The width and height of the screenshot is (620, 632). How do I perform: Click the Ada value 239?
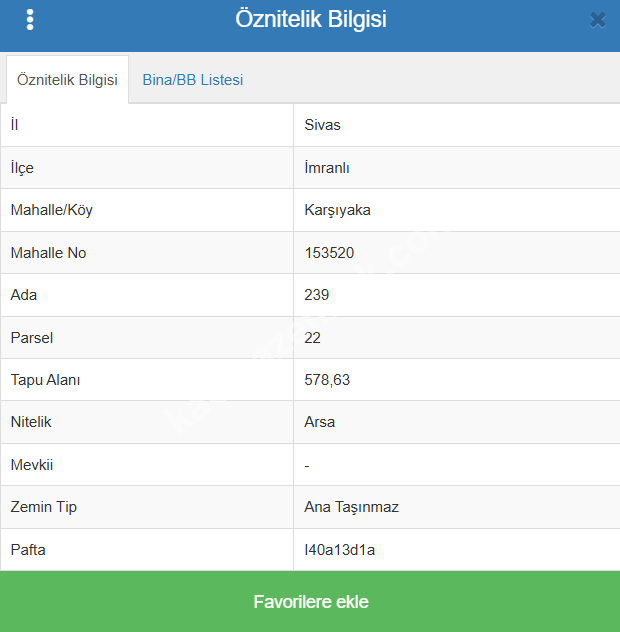point(317,295)
